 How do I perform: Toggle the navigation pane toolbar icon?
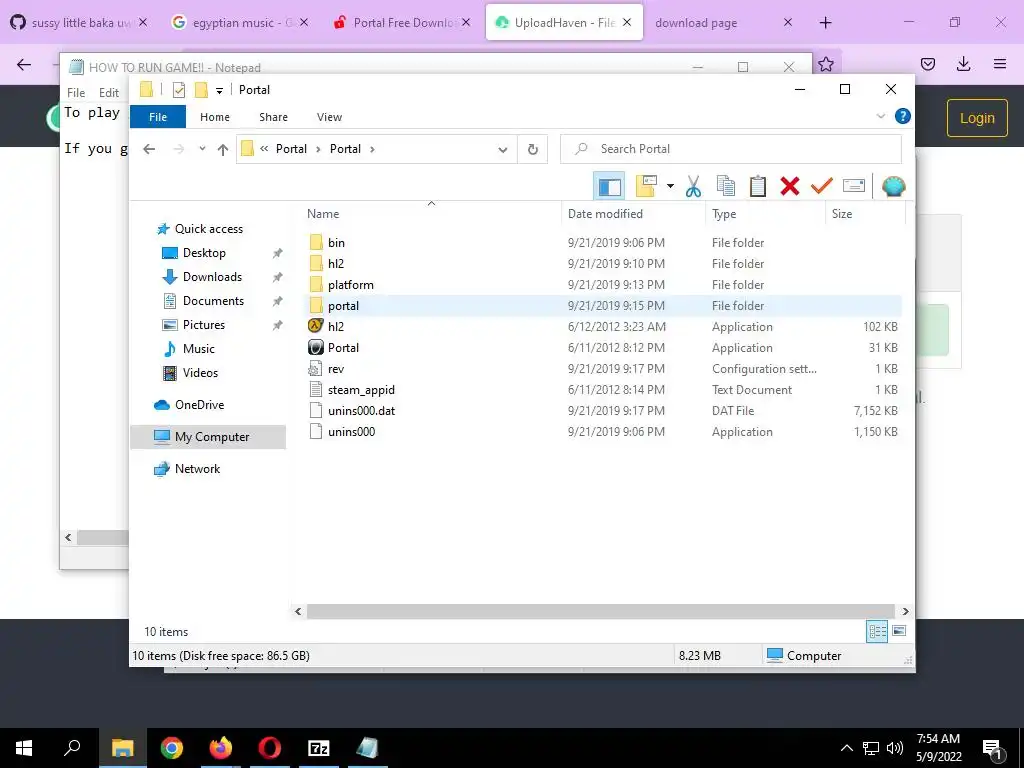tap(609, 186)
